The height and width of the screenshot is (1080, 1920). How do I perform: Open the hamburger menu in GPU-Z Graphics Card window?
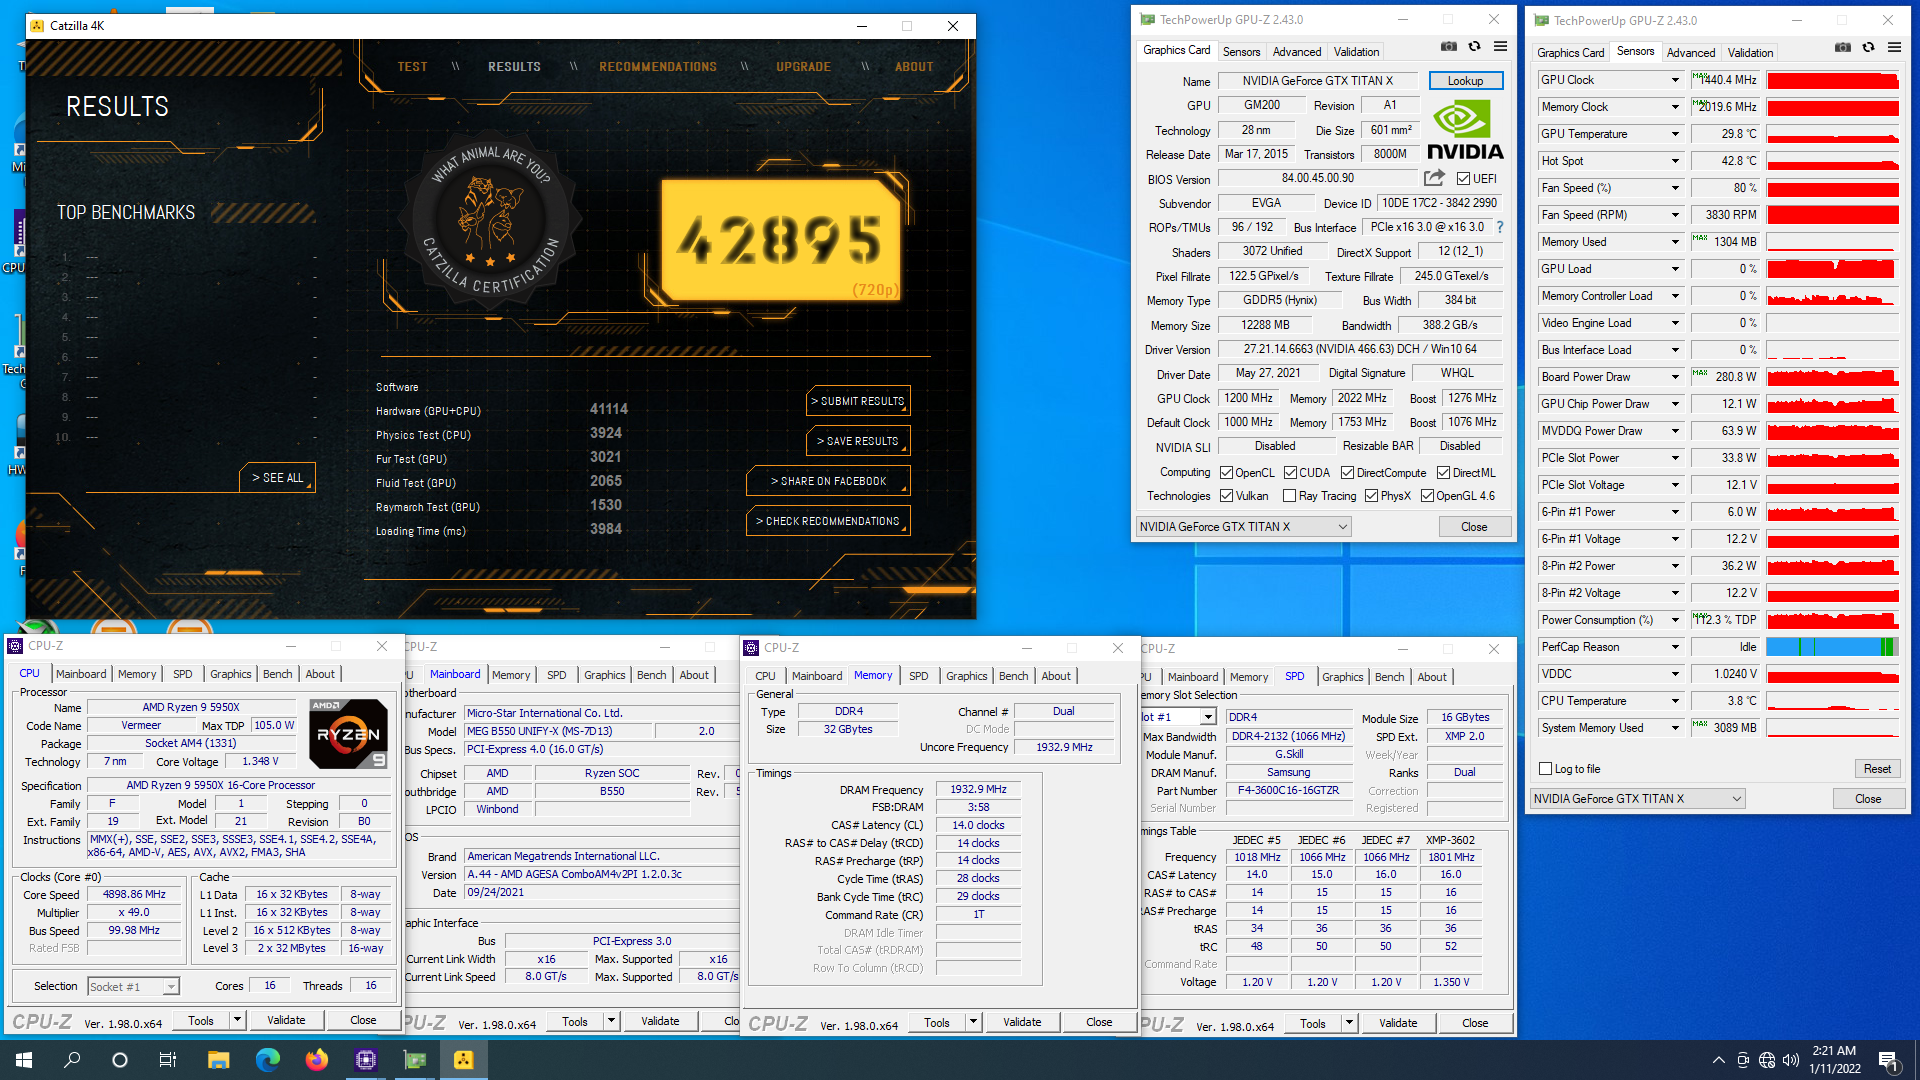pos(1500,46)
